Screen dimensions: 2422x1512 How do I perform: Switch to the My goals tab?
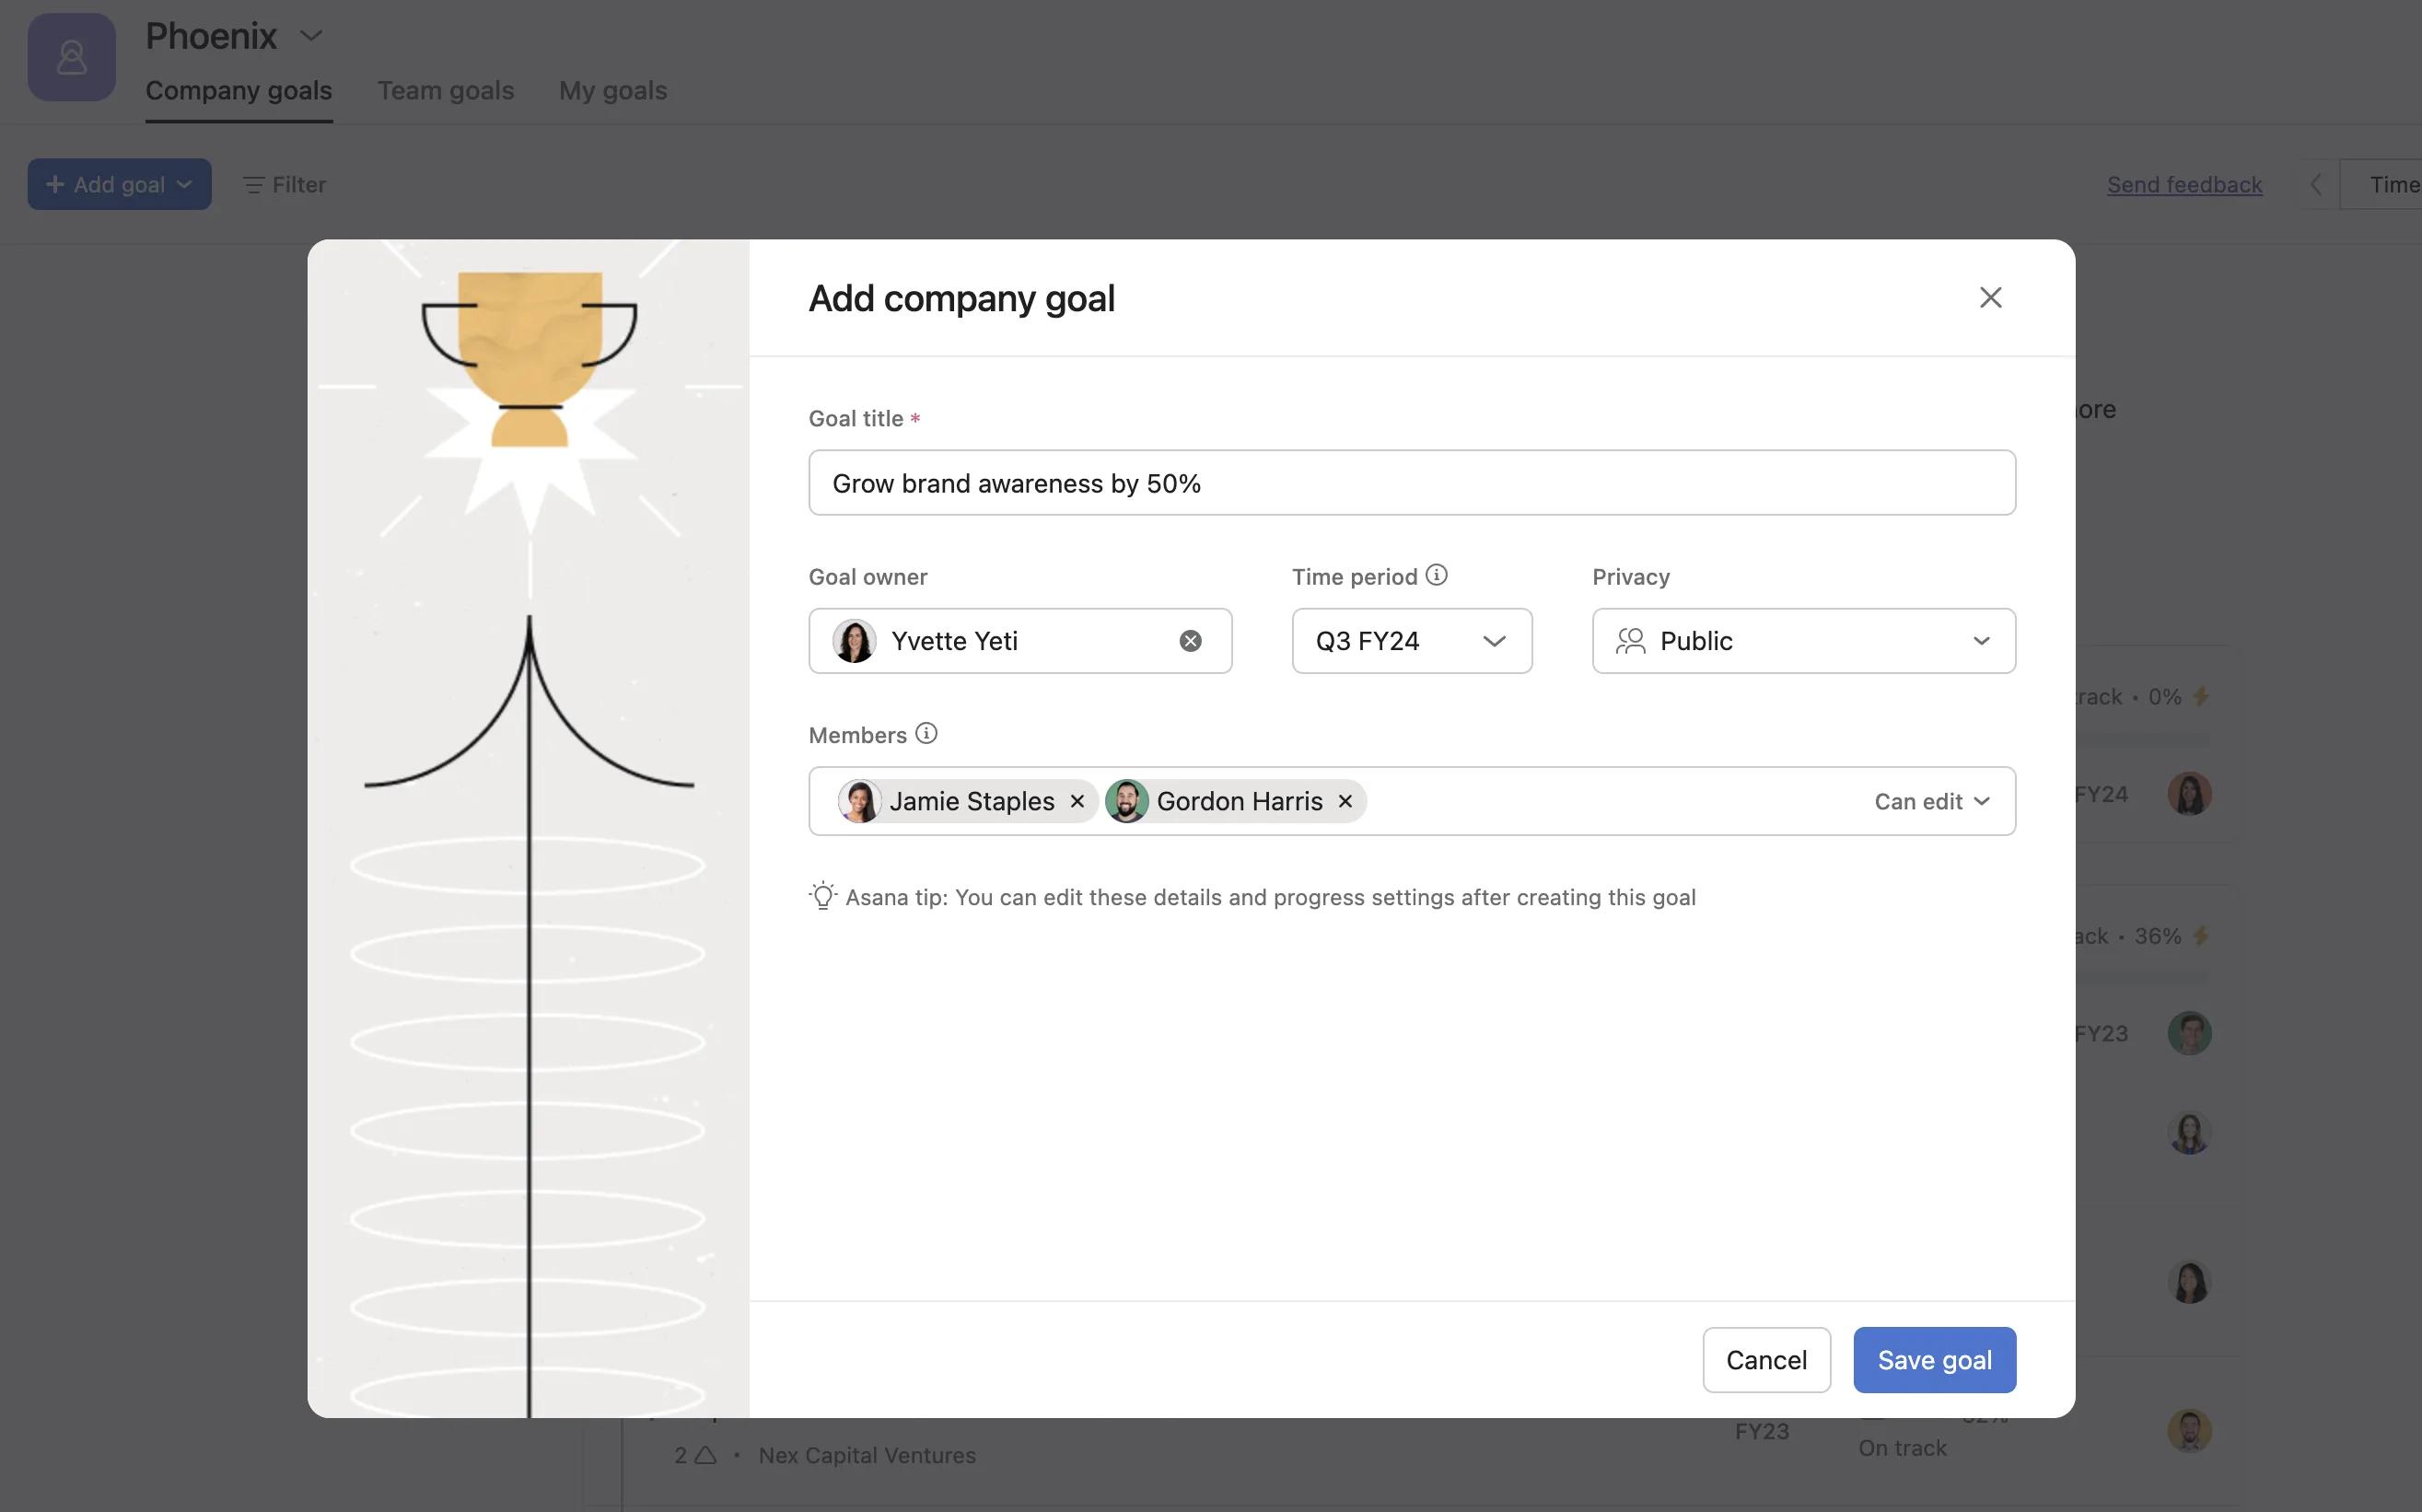point(612,90)
